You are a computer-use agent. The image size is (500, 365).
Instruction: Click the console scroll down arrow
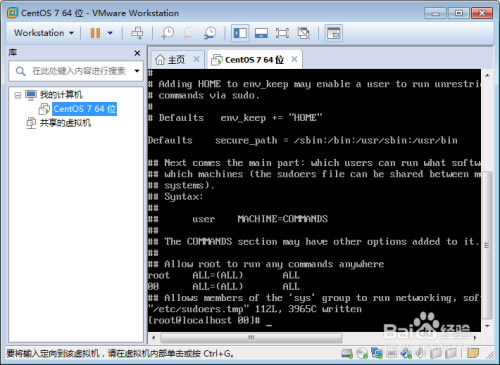pyautogui.click(x=487, y=326)
